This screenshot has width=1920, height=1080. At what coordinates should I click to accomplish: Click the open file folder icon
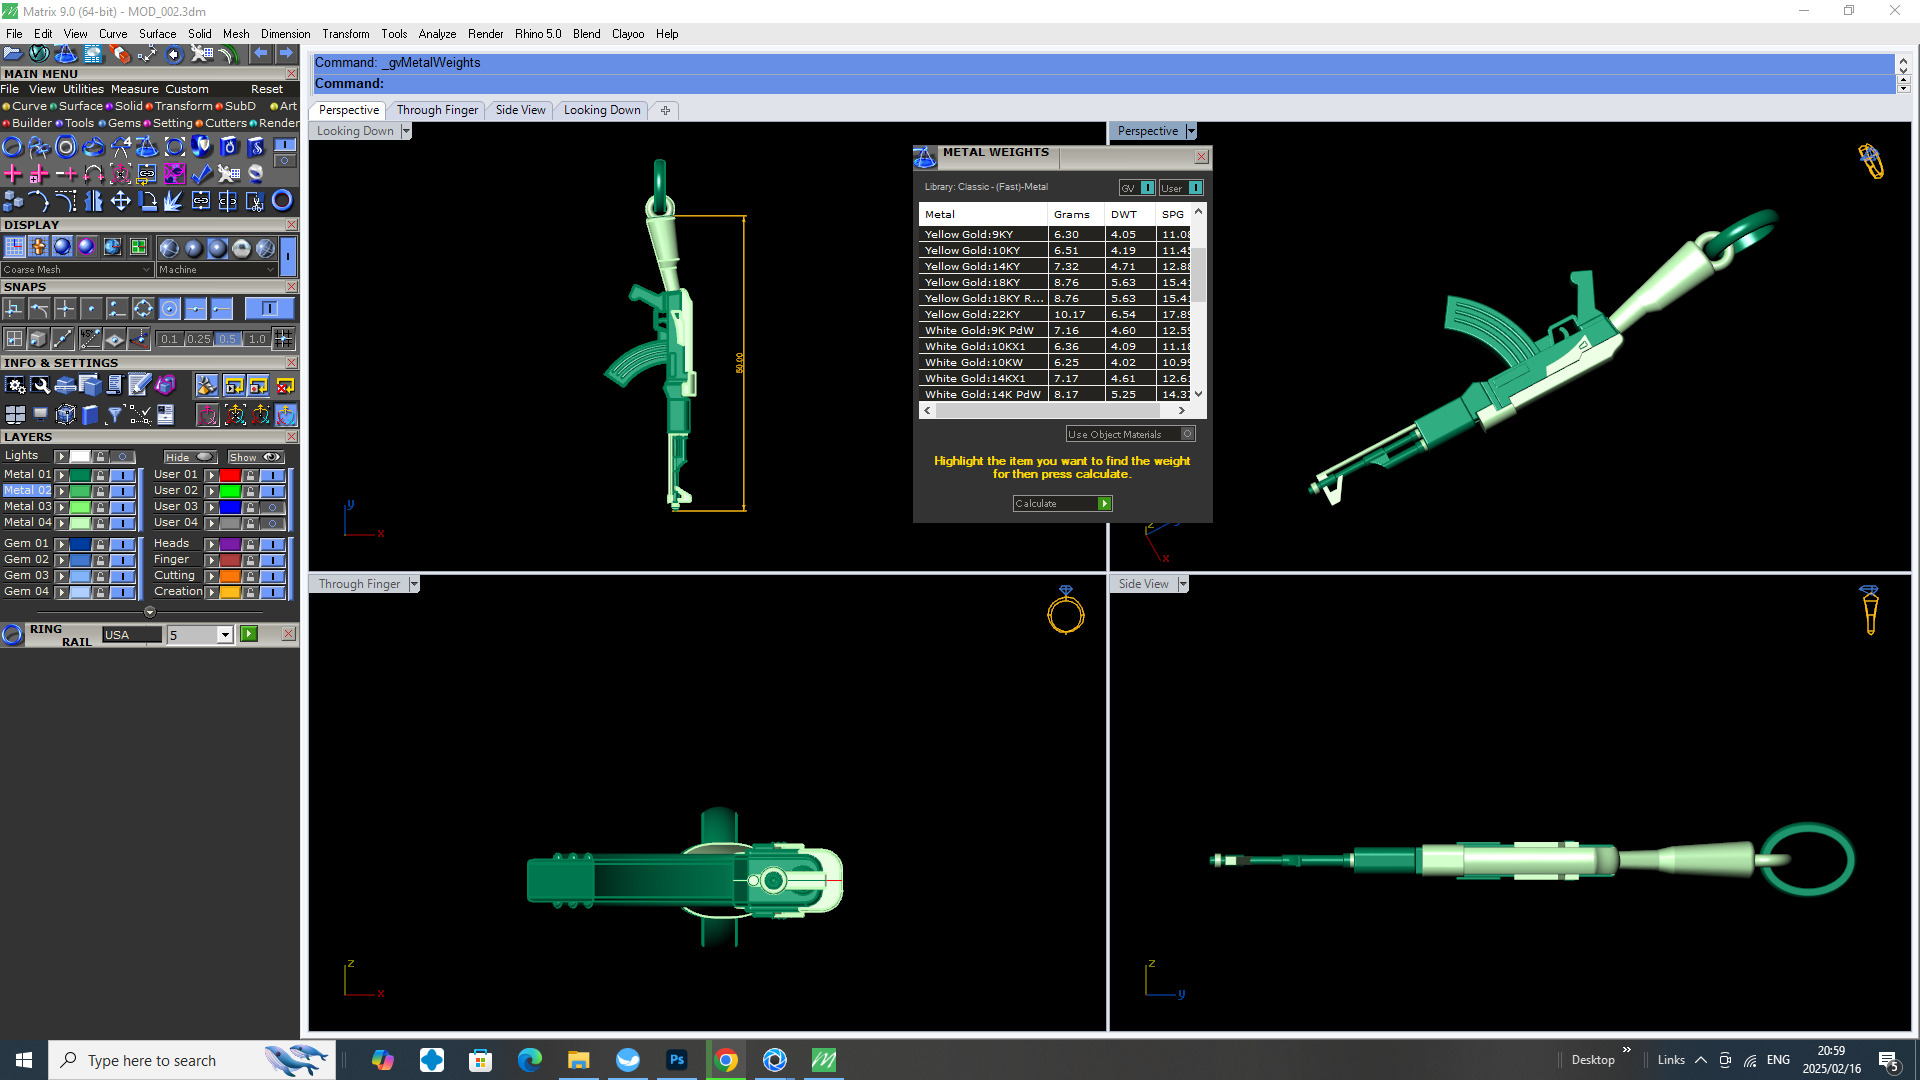[x=13, y=53]
